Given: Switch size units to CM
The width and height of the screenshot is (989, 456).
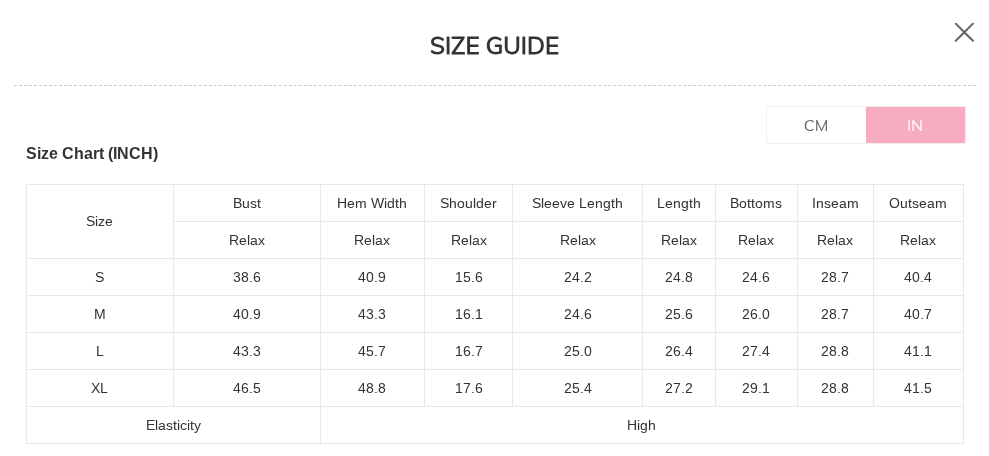Looking at the screenshot, I should [816, 125].
